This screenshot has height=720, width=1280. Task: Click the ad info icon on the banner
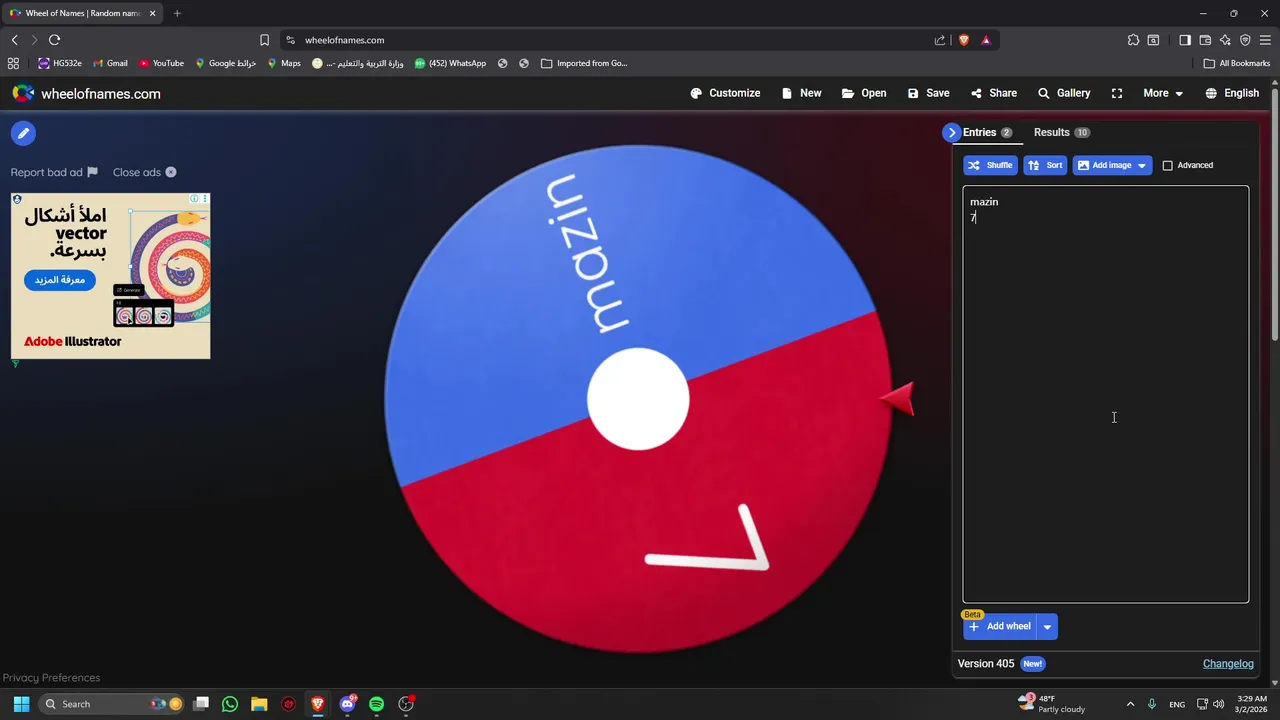click(x=194, y=199)
